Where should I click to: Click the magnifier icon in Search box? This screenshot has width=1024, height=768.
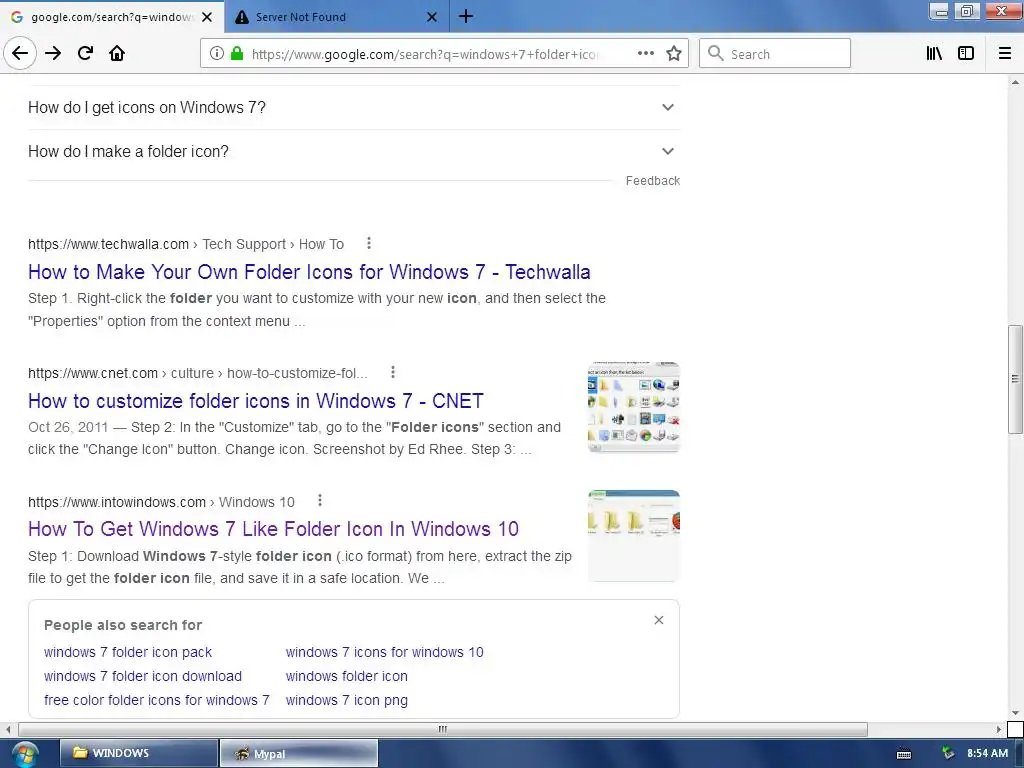(x=716, y=53)
